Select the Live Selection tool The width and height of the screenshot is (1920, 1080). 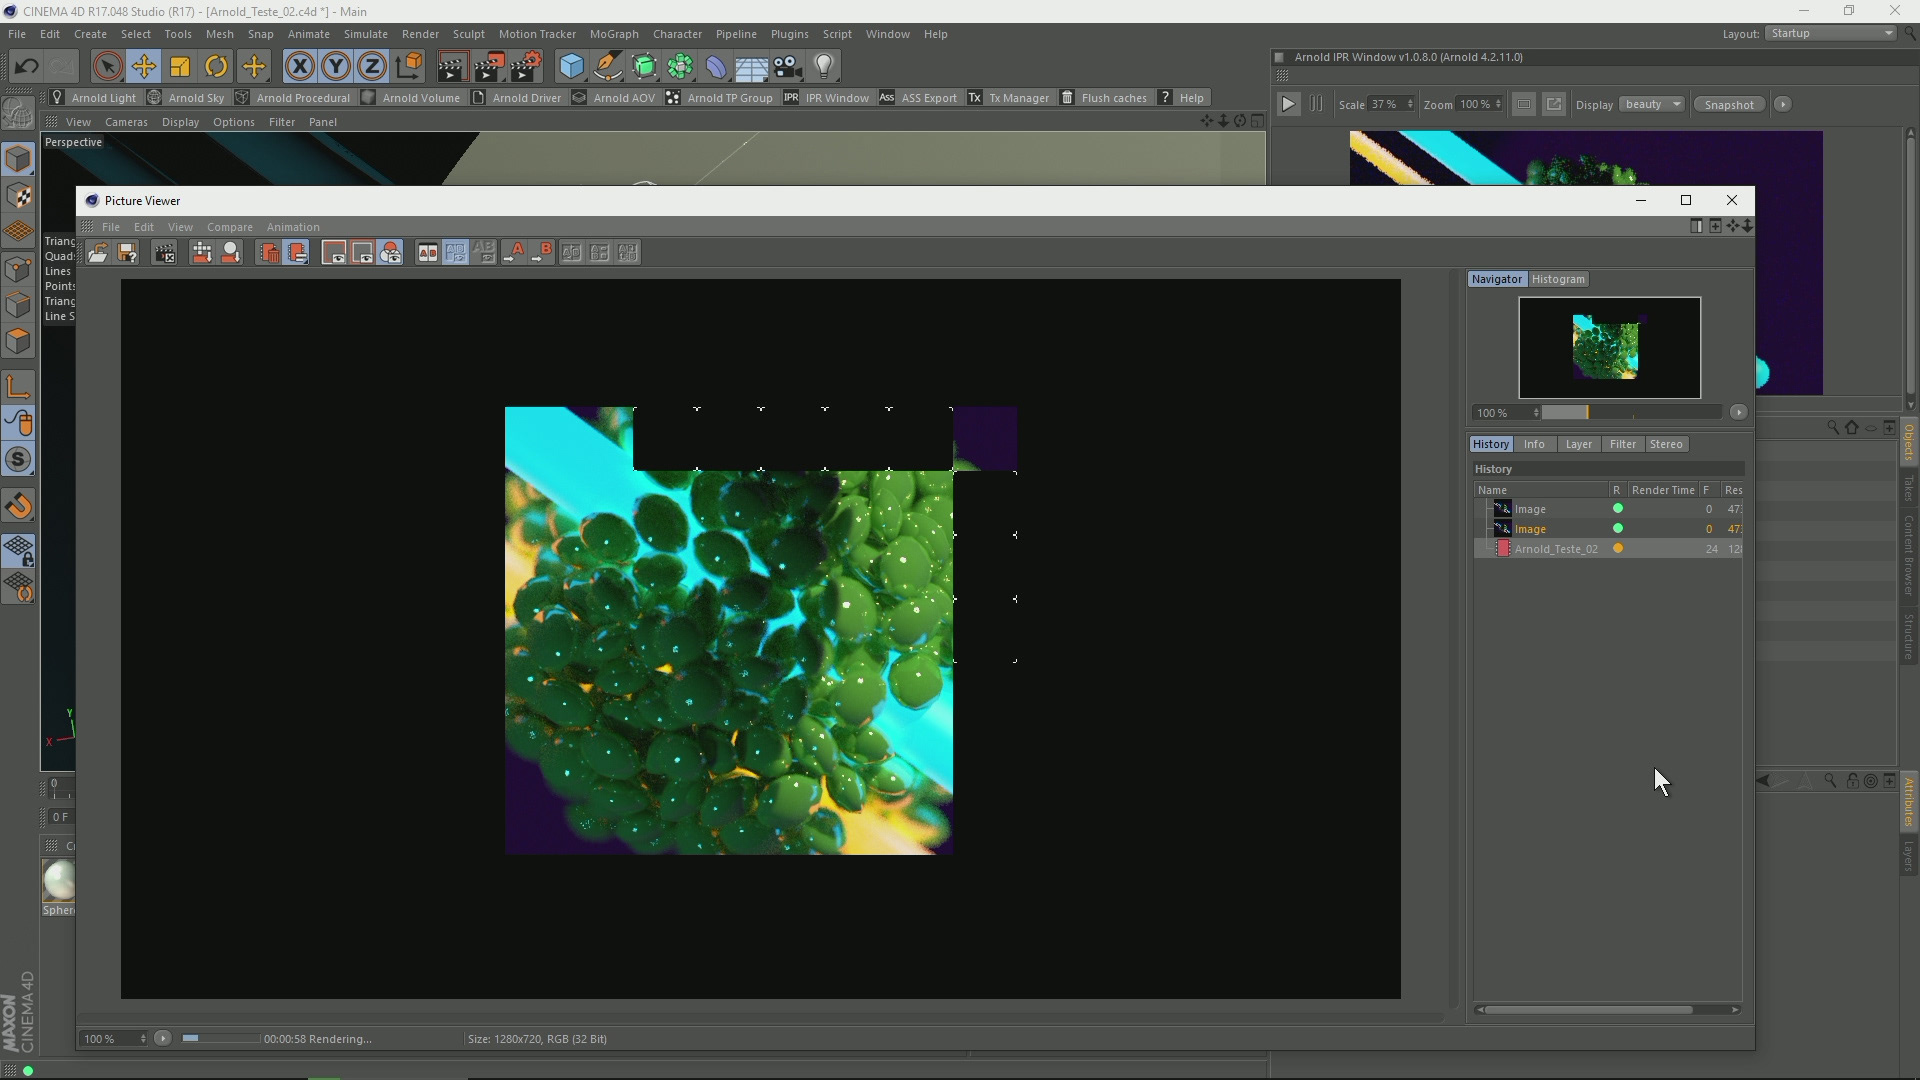107,67
